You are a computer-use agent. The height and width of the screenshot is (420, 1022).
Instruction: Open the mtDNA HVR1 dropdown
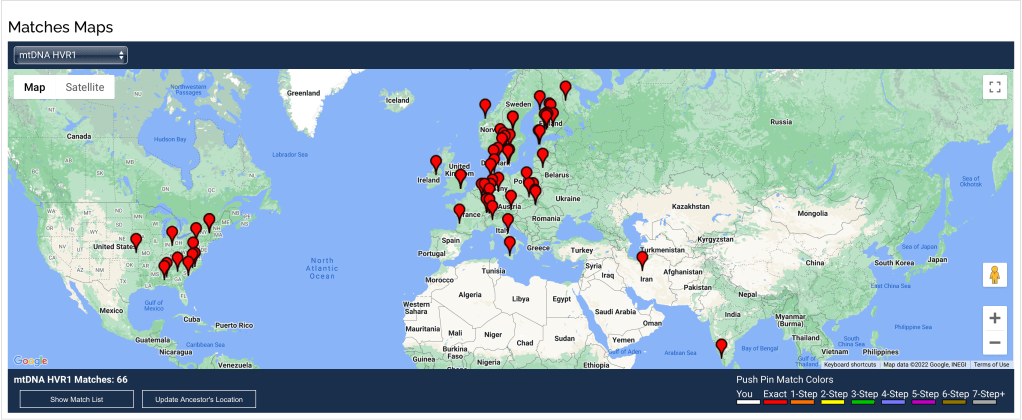[x=71, y=54]
